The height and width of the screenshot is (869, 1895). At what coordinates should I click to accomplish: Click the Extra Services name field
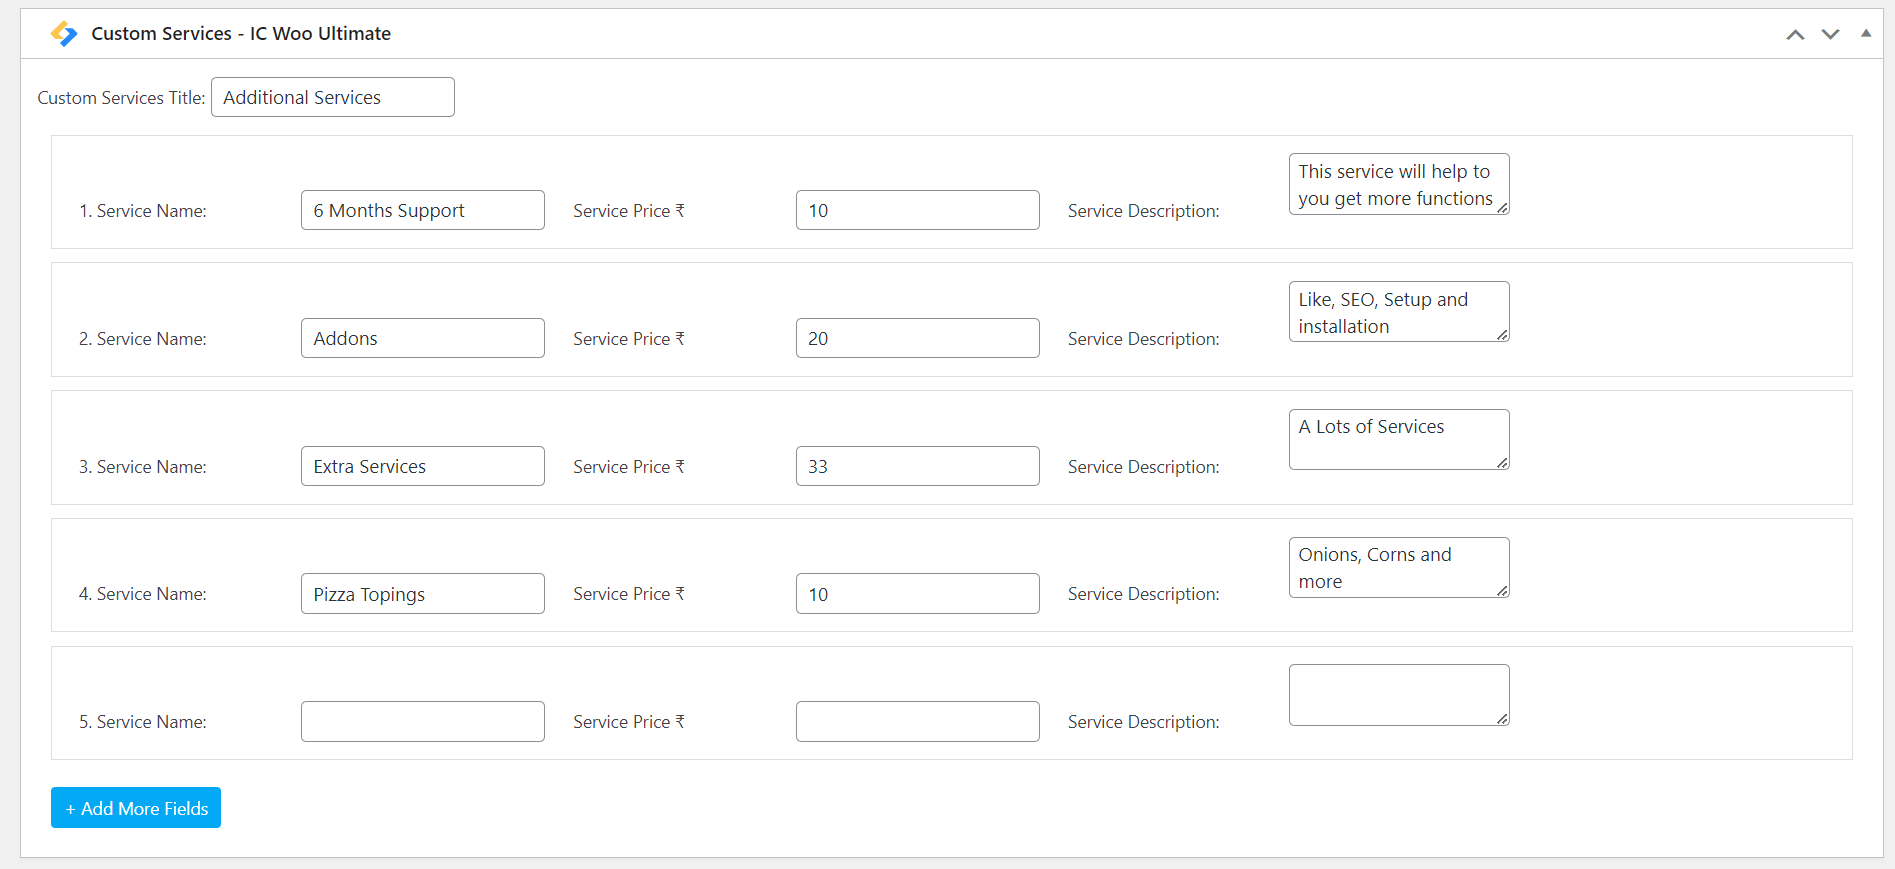click(423, 466)
